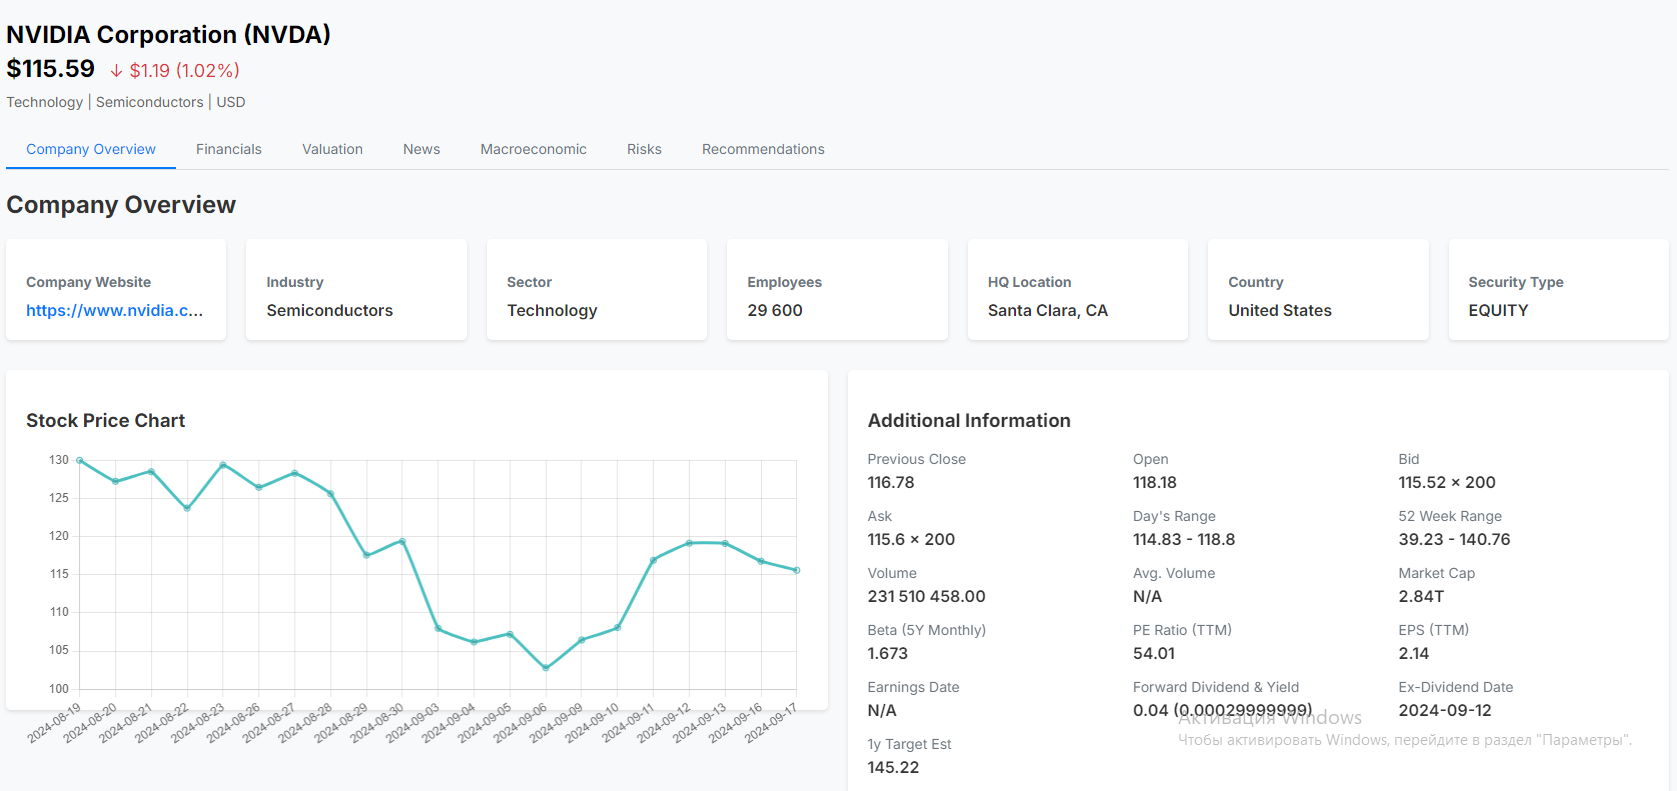Click the red down arrow price change icon
This screenshot has width=1677, height=791.
point(116,71)
